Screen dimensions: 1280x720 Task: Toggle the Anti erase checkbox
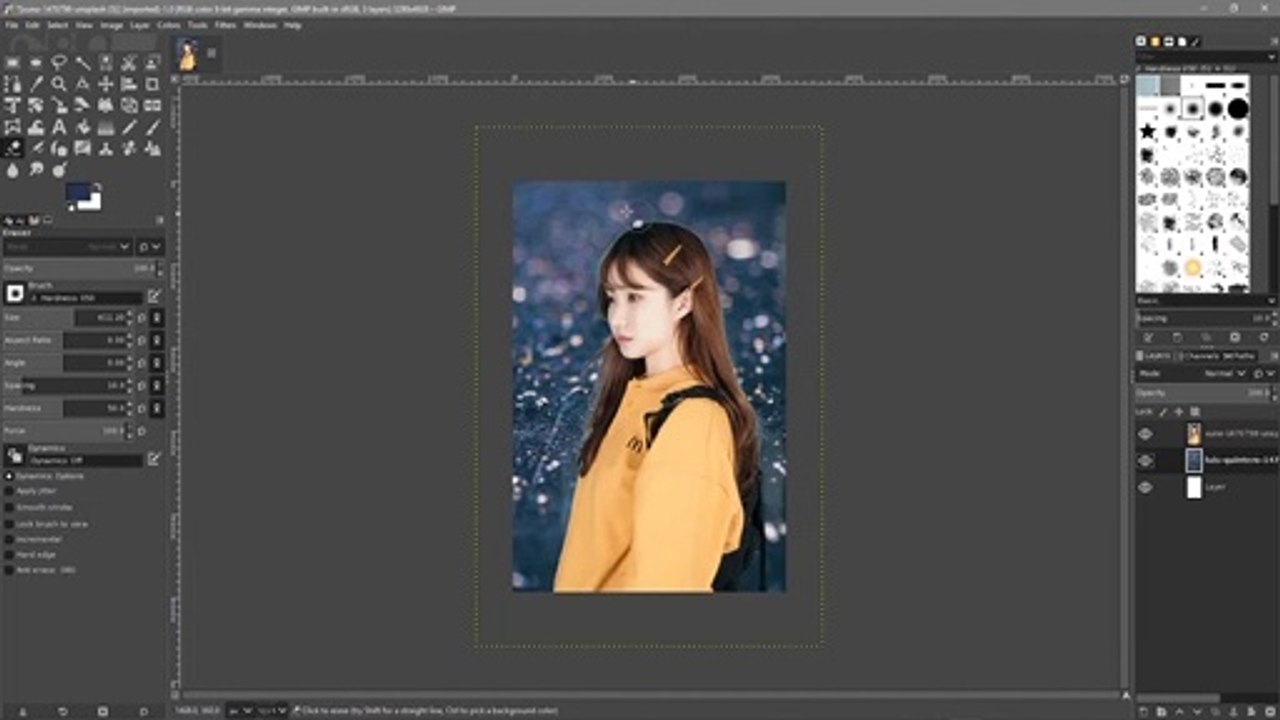(x=10, y=570)
